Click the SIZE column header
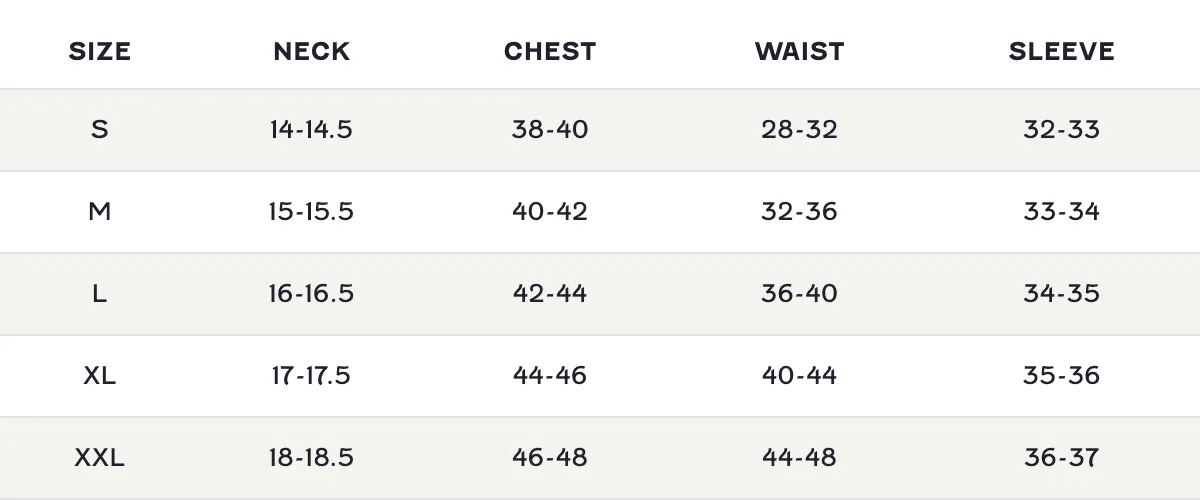 [x=100, y=51]
